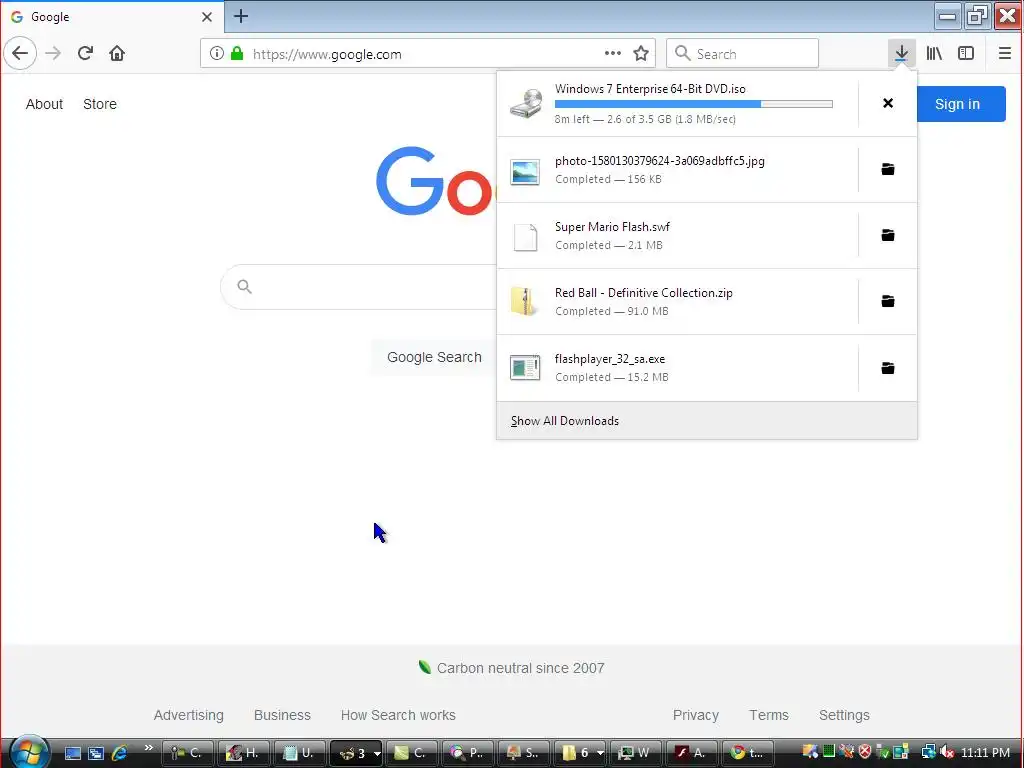Switch to Adobe Flash taskbar button
The height and width of the screenshot is (768, 1024).
coord(692,753)
